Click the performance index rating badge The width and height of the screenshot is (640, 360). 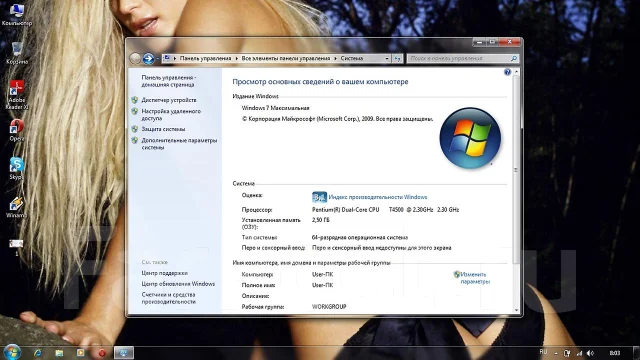(319, 197)
